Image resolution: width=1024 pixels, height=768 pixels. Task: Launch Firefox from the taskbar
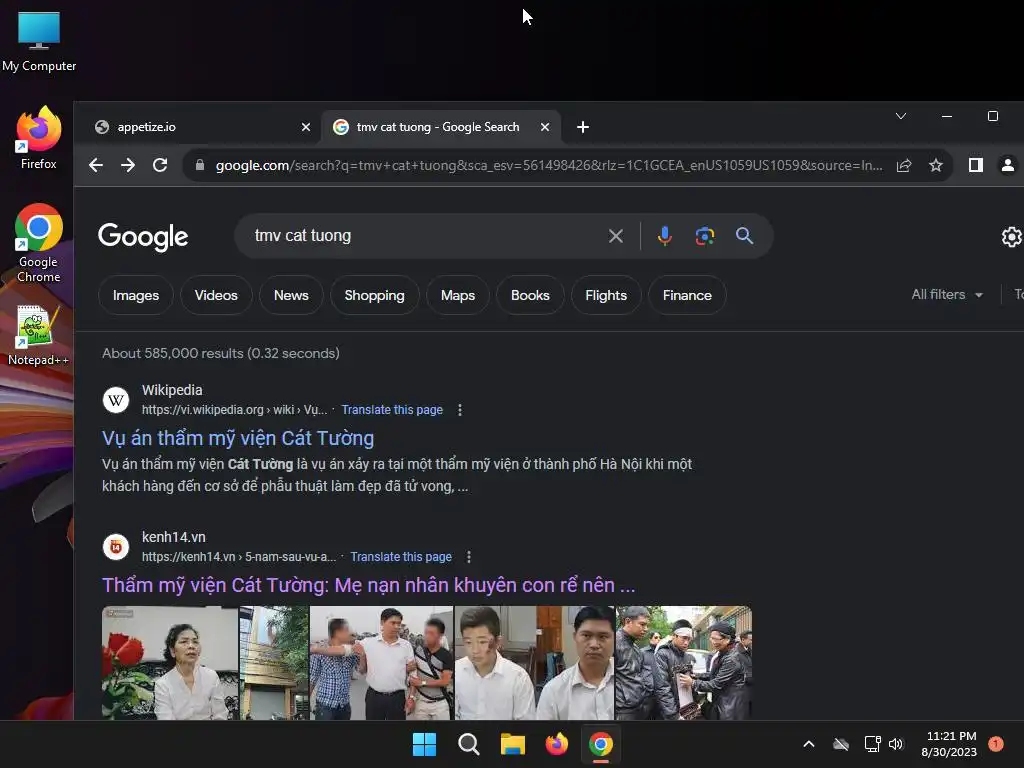[x=556, y=744]
